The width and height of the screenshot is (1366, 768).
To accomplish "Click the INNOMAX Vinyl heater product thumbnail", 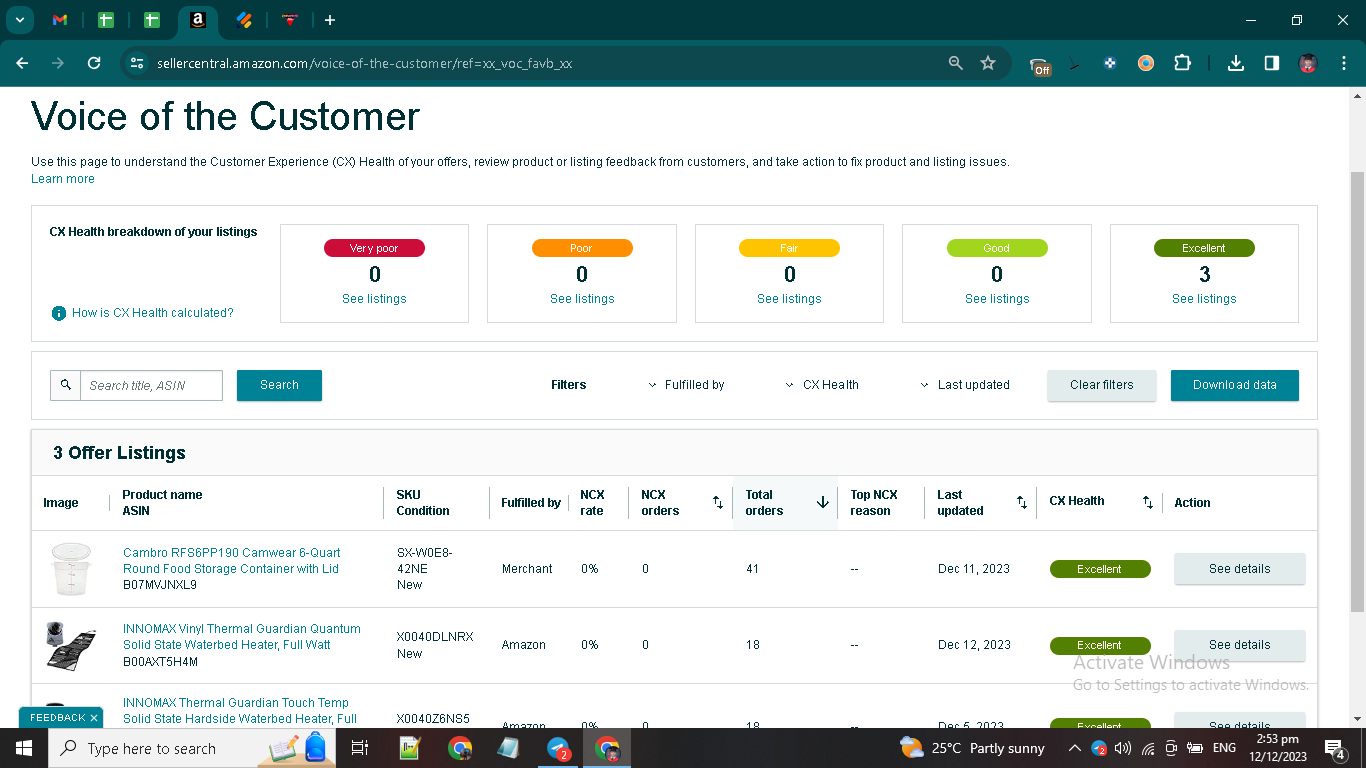I will (70, 645).
